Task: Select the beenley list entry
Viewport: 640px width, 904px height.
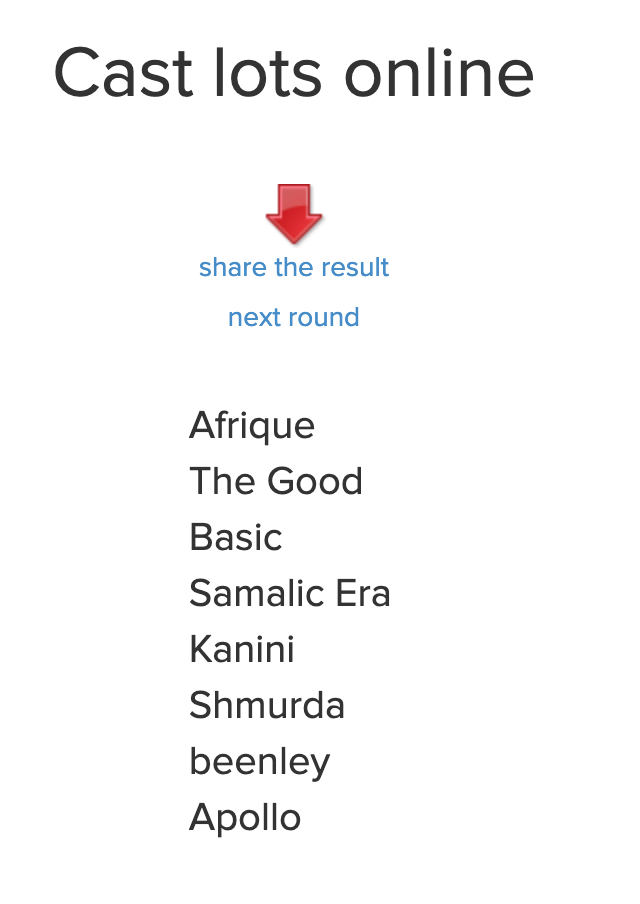Action: pyautogui.click(x=259, y=762)
